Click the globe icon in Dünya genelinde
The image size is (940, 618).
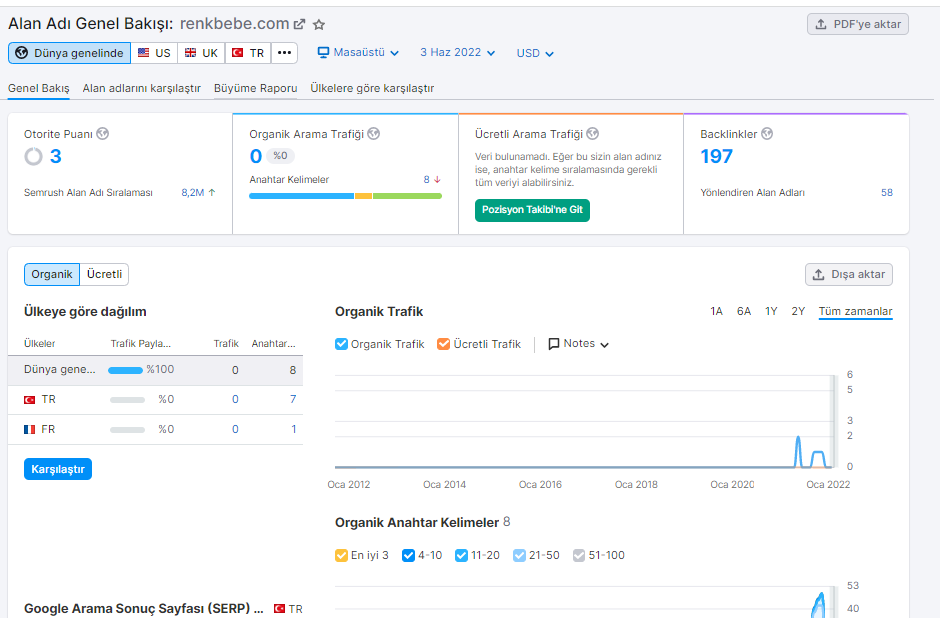tap(22, 53)
